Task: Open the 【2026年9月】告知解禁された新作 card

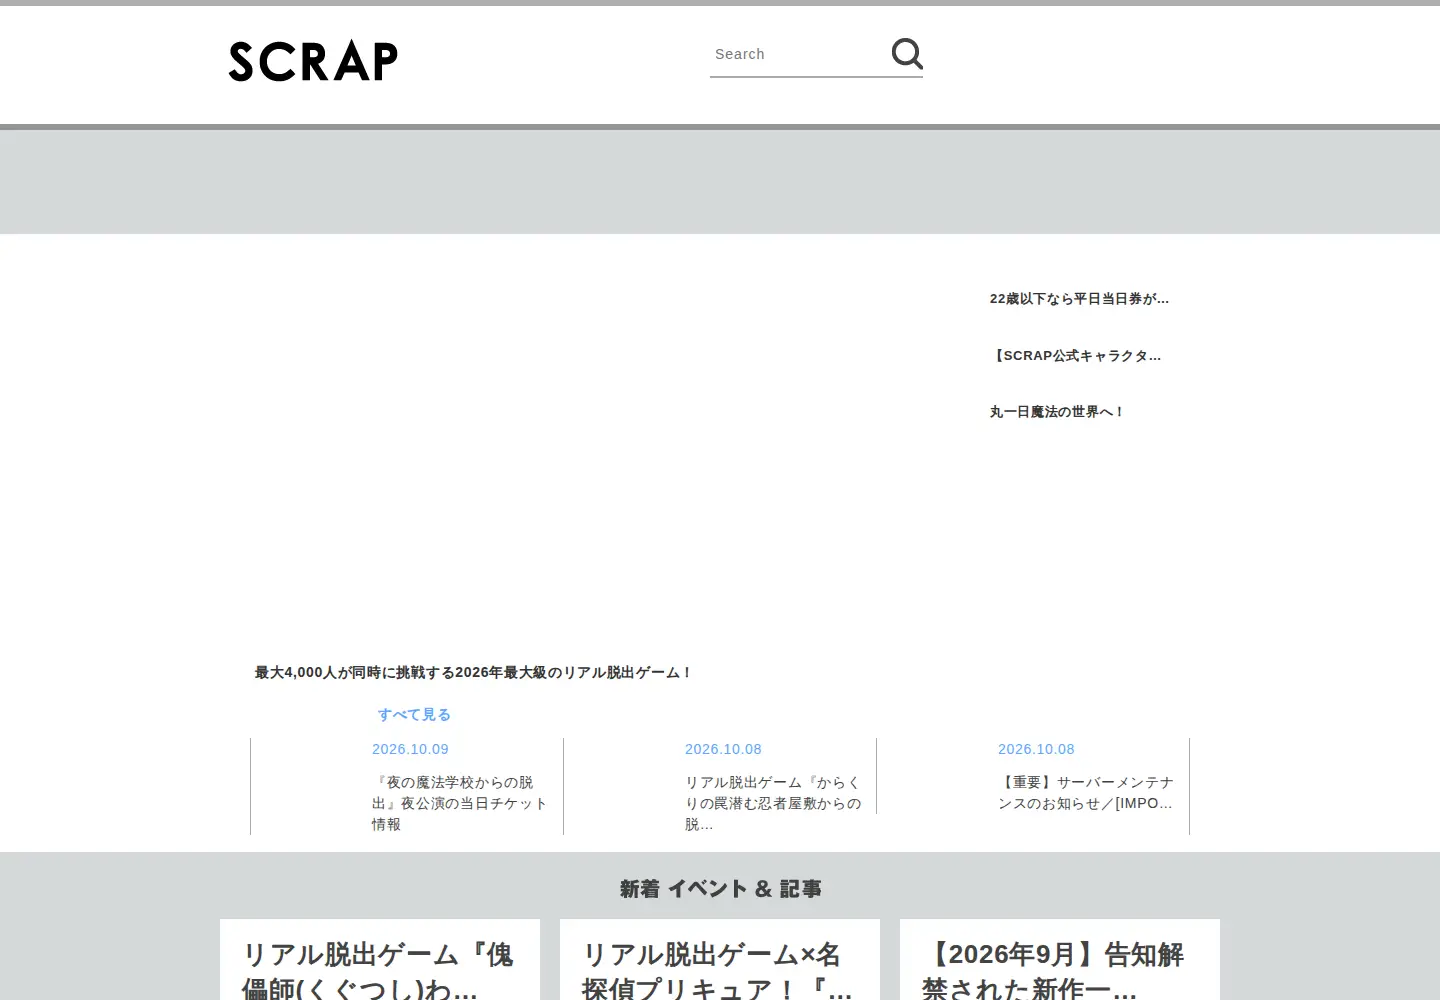Action: click(1060, 960)
